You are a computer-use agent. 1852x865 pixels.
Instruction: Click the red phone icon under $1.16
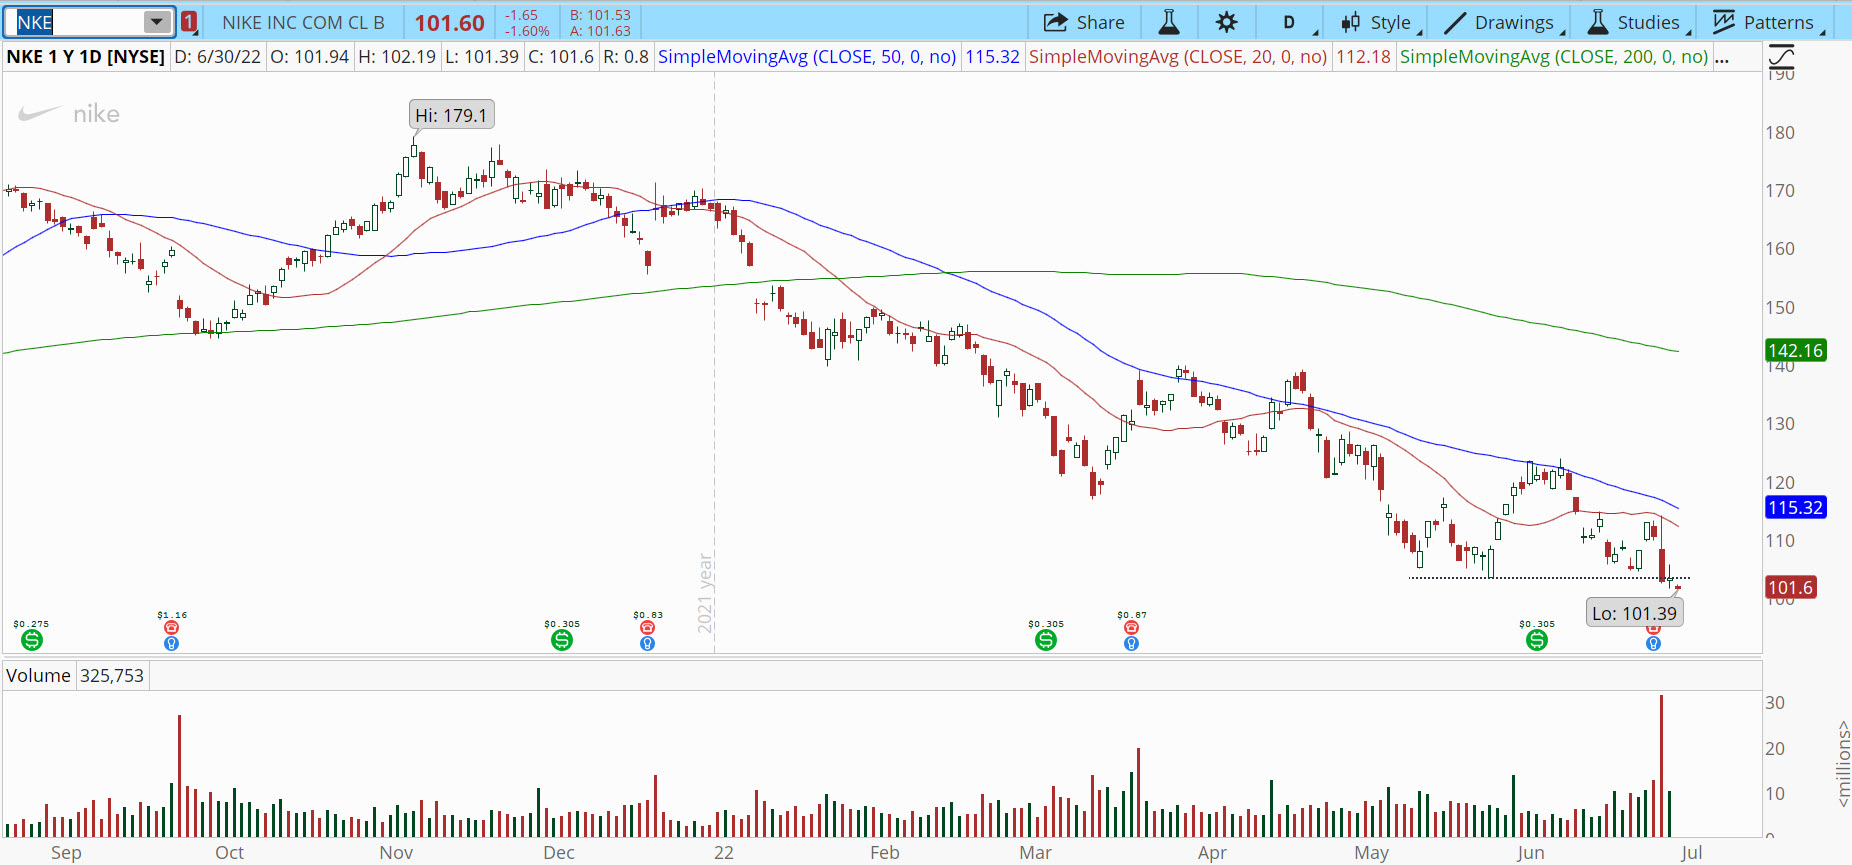point(172,628)
